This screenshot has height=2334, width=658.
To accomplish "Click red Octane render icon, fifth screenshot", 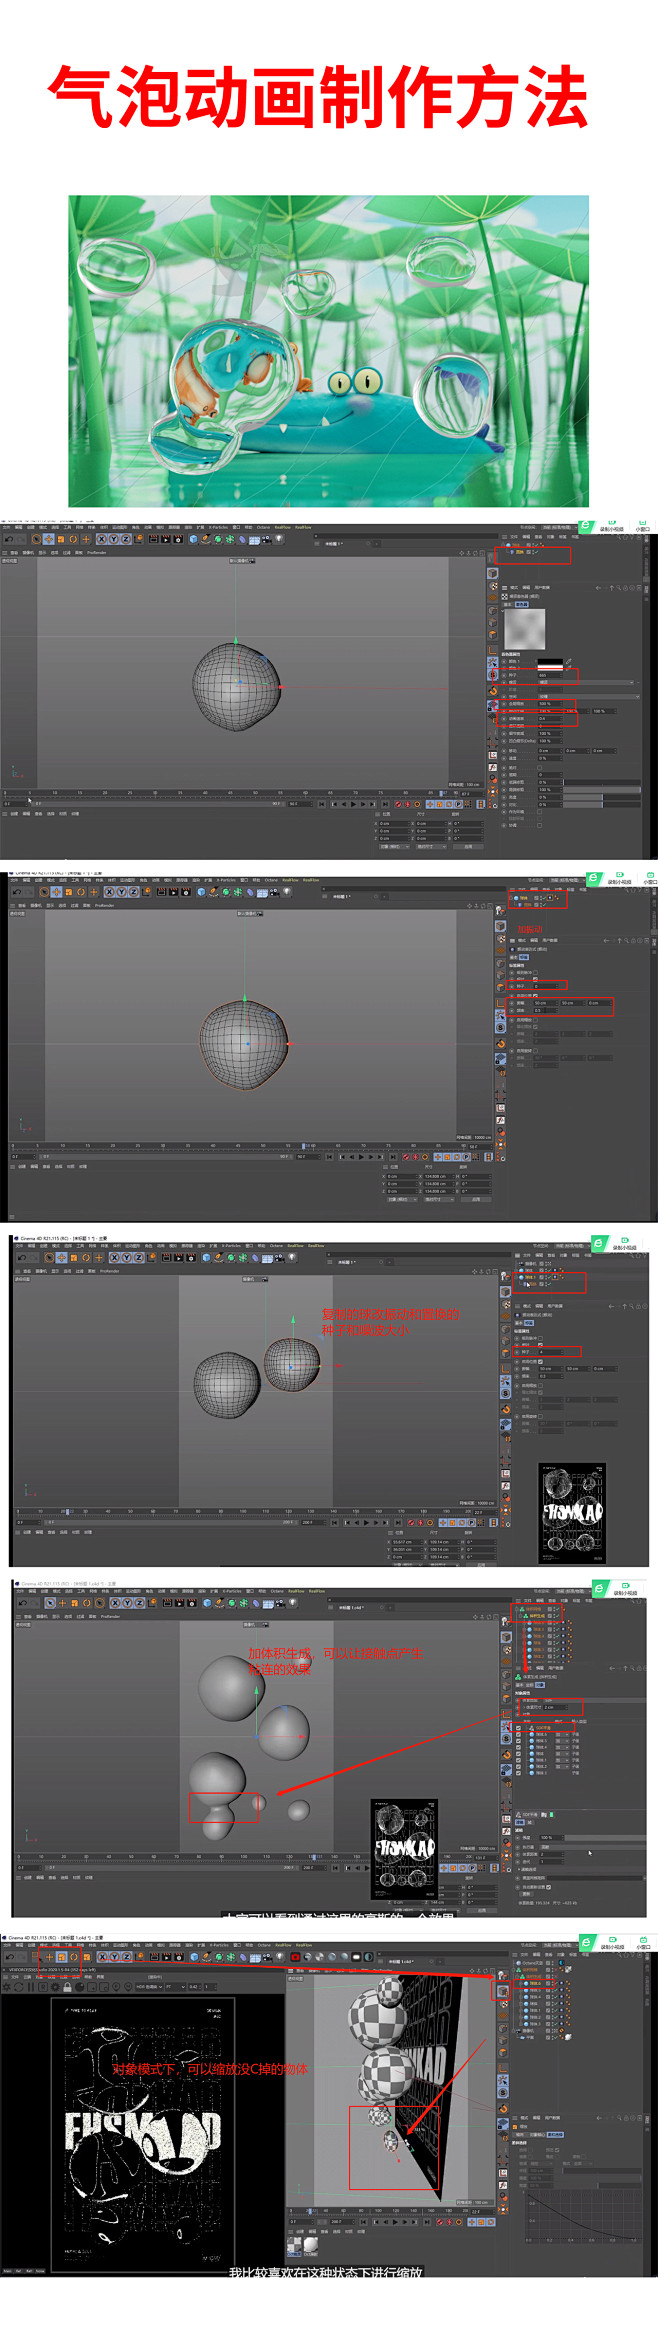I will pos(293,1956).
